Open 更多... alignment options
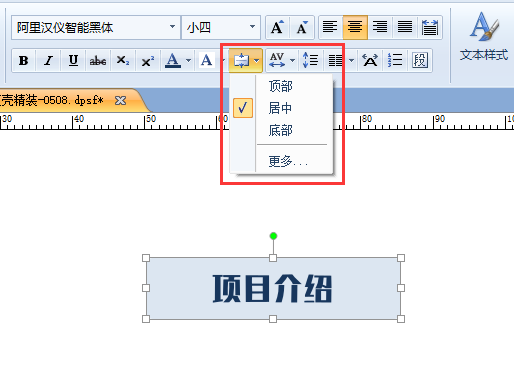This screenshot has width=514, height=375. [x=288, y=162]
